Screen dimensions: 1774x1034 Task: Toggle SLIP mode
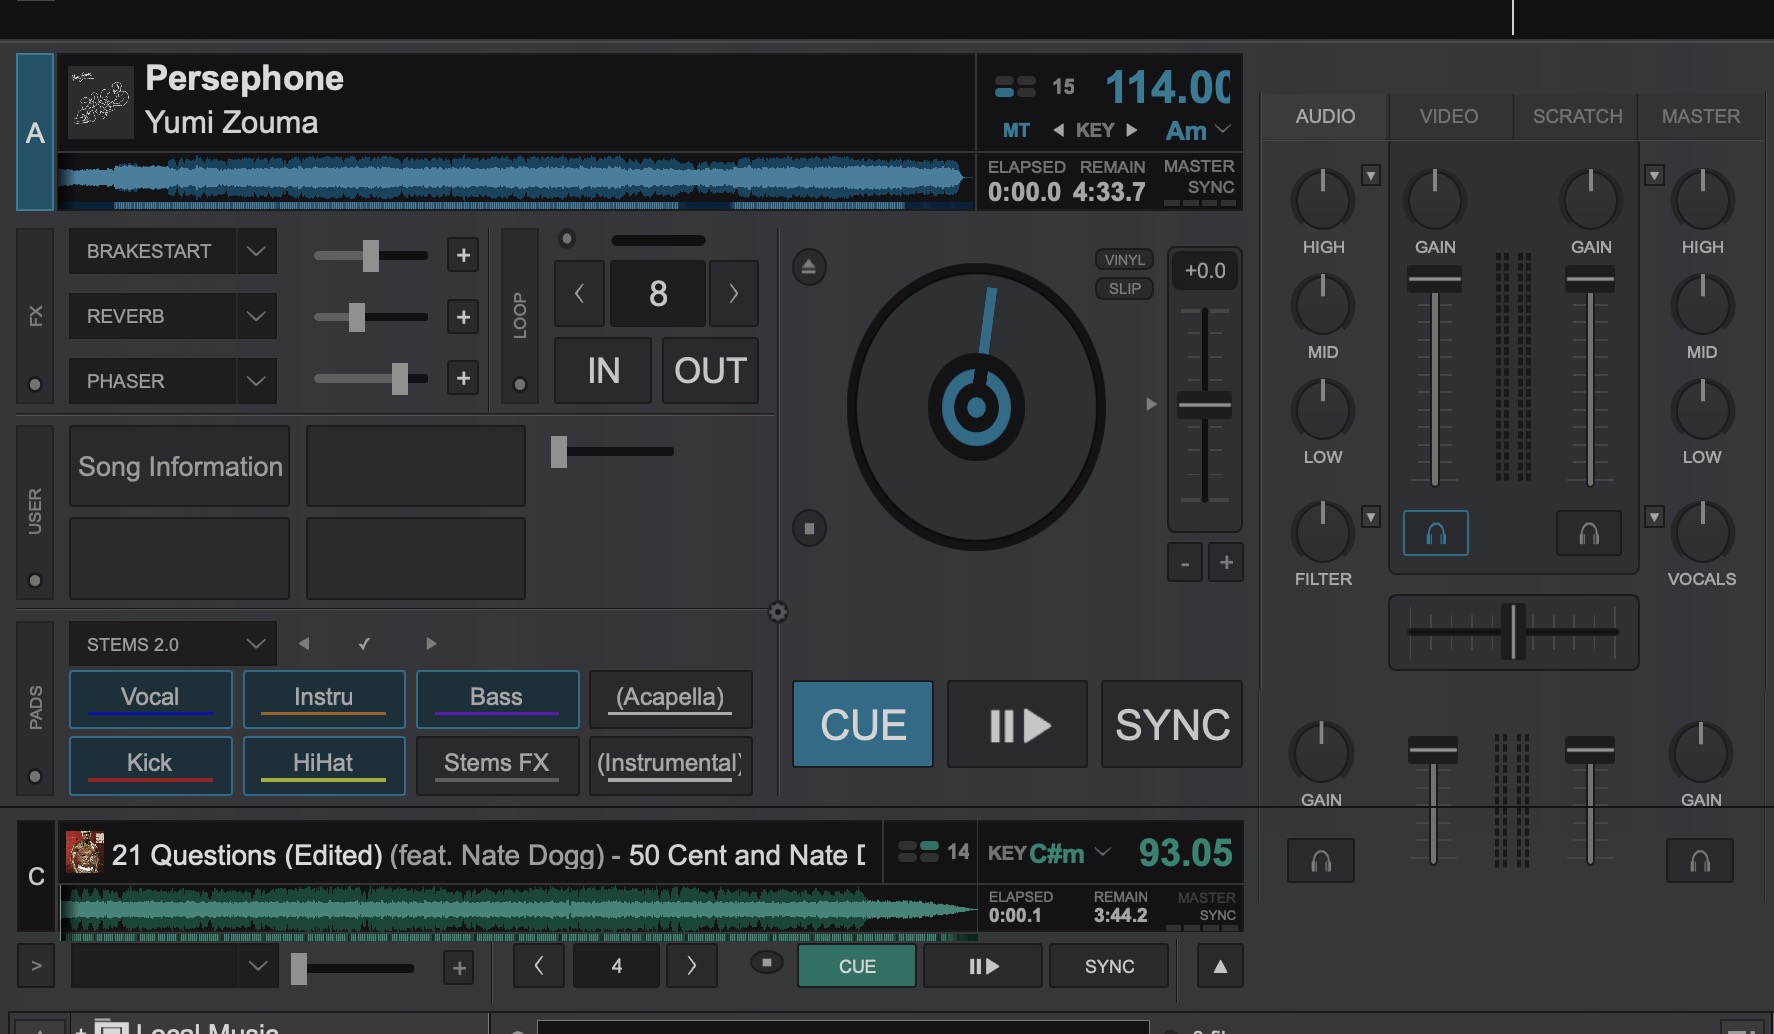tap(1124, 289)
